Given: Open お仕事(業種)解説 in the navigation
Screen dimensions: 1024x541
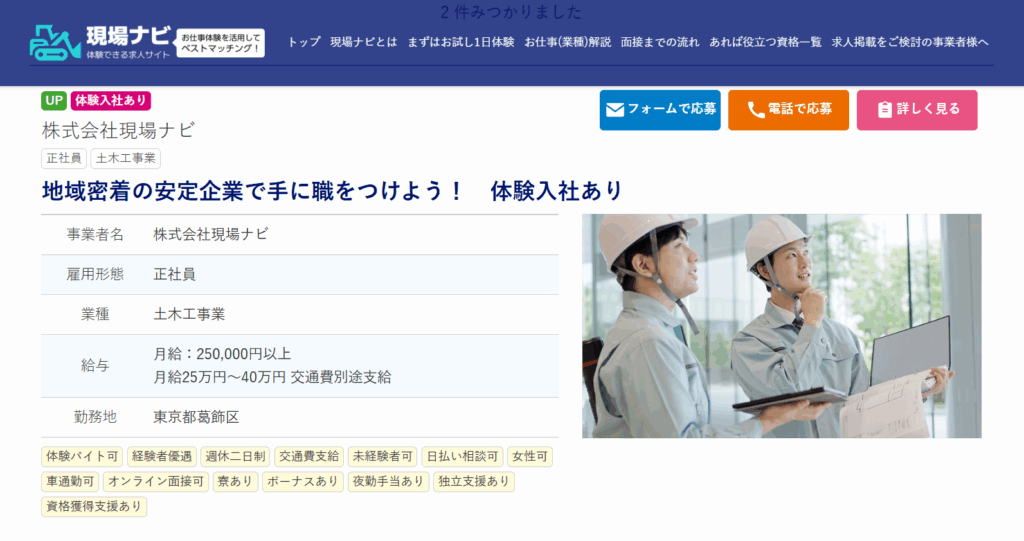Looking at the screenshot, I should [x=567, y=42].
